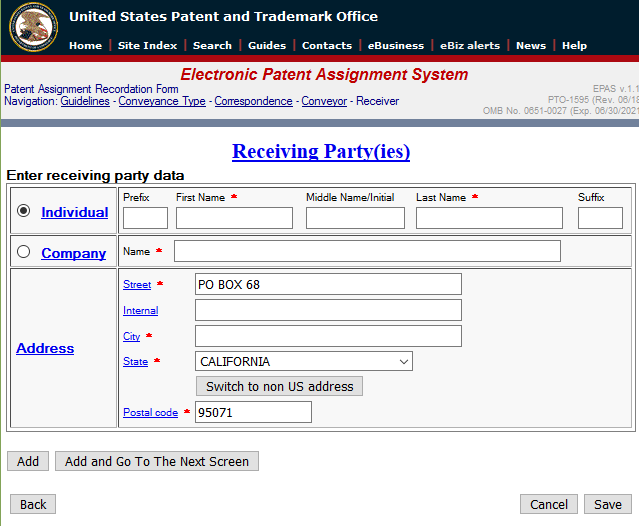This screenshot has height=526, width=639.
Task: Open eBusiness in the top navigation
Action: pyautogui.click(x=396, y=46)
